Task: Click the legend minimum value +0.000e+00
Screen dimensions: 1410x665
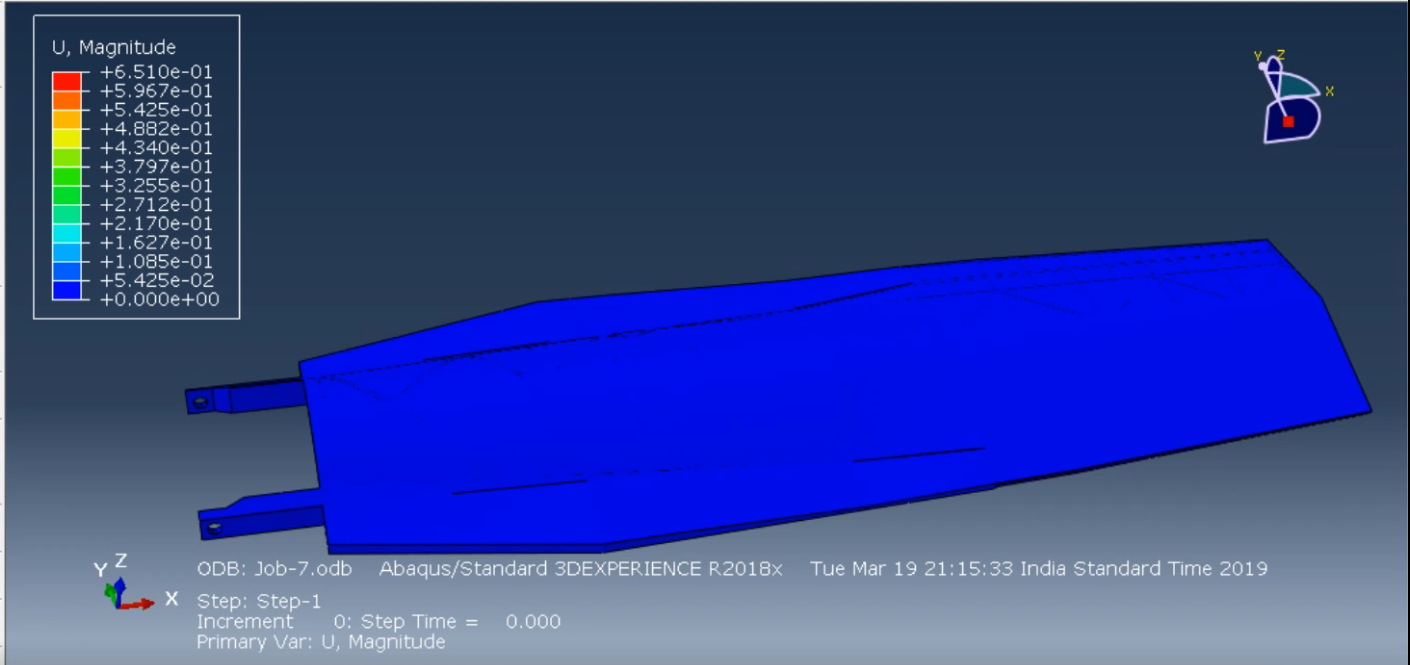Action: click(x=160, y=300)
